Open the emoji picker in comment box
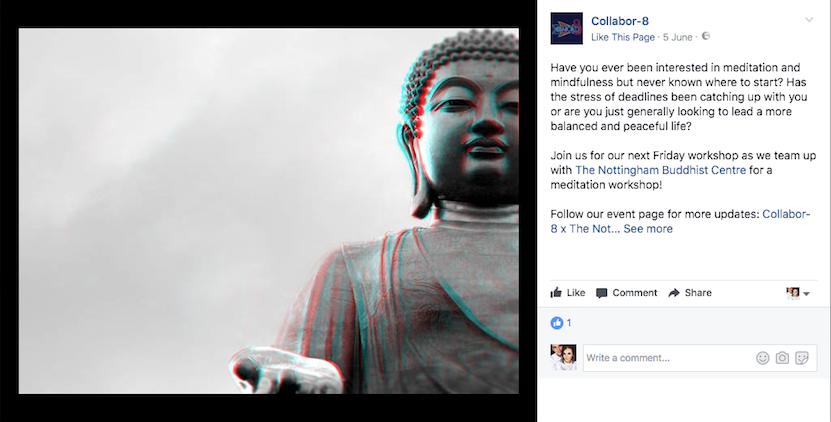Screen dimensions: 831x422 click(x=763, y=358)
